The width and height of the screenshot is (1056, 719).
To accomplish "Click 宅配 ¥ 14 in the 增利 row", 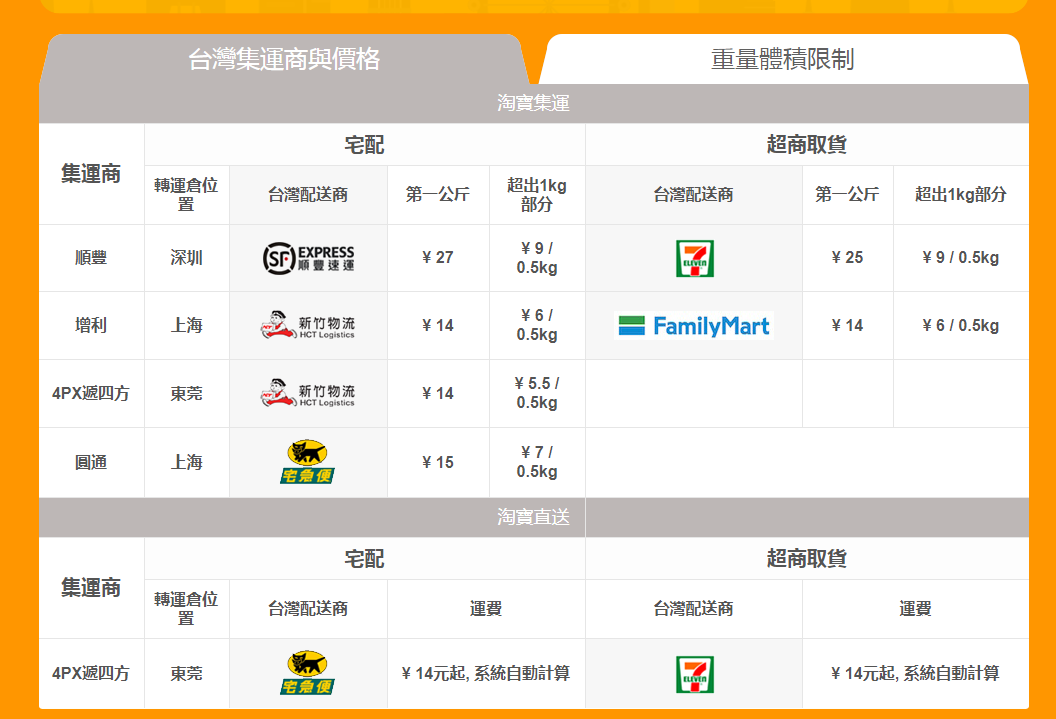I will (438, 326).
